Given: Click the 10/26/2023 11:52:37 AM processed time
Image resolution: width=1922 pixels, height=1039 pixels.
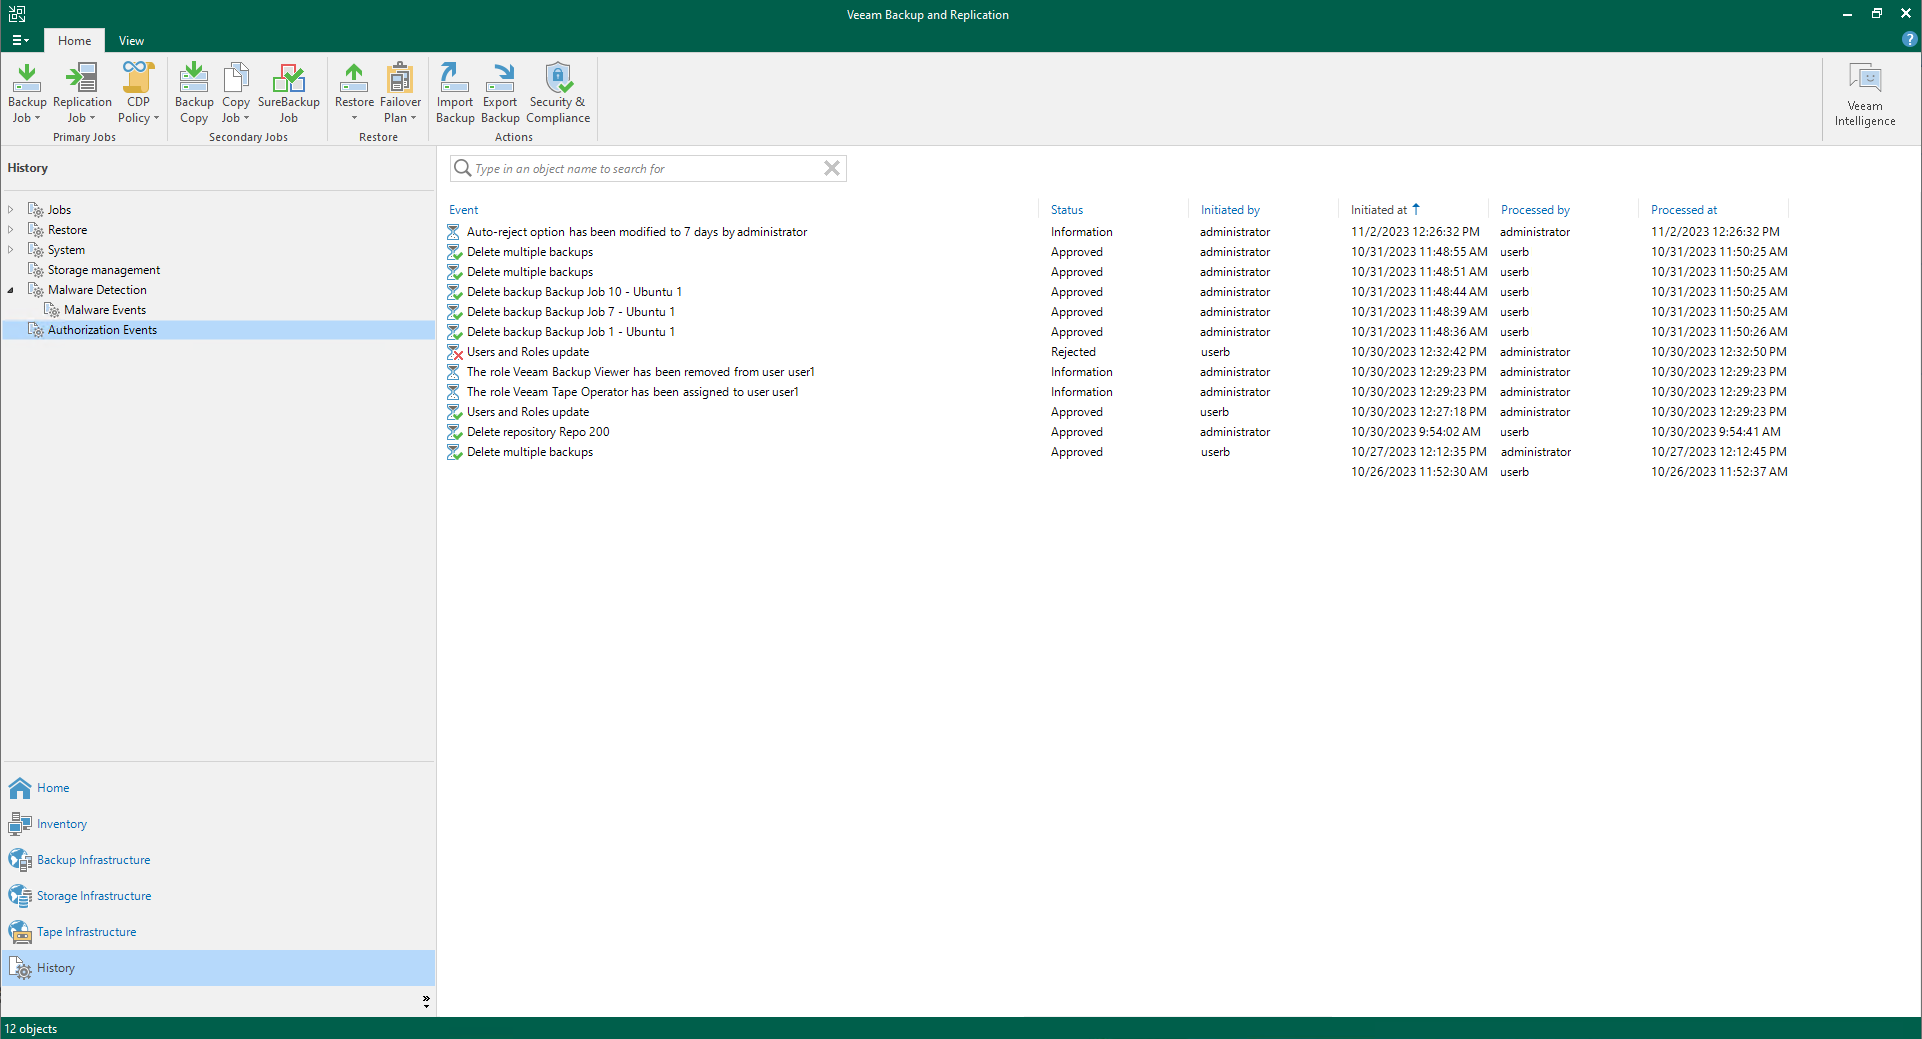Looking at the screenshot, I should coord(1719,472).
